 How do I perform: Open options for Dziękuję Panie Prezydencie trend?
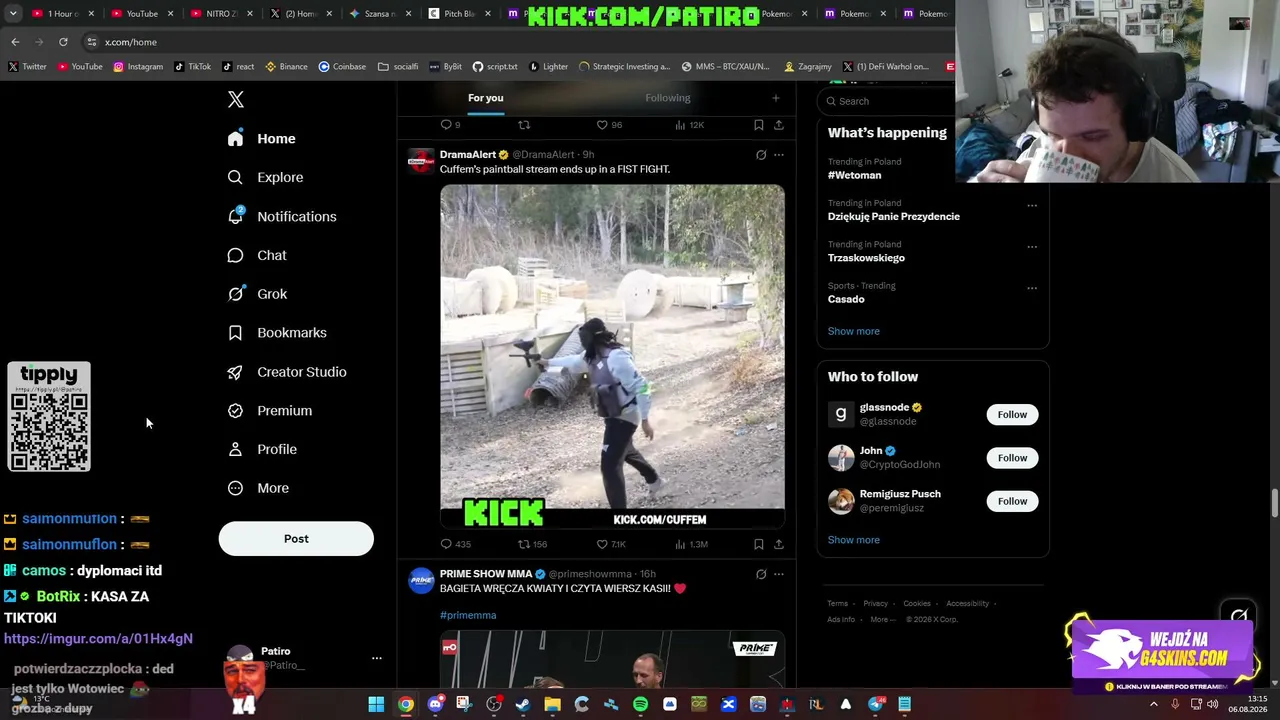coord(1032,206)
